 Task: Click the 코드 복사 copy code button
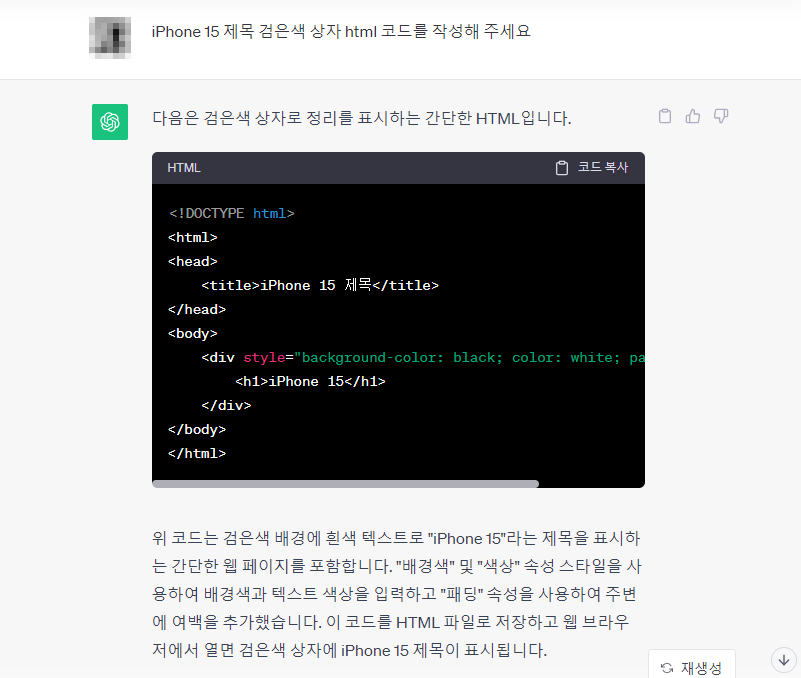click(x=592, y=168)
